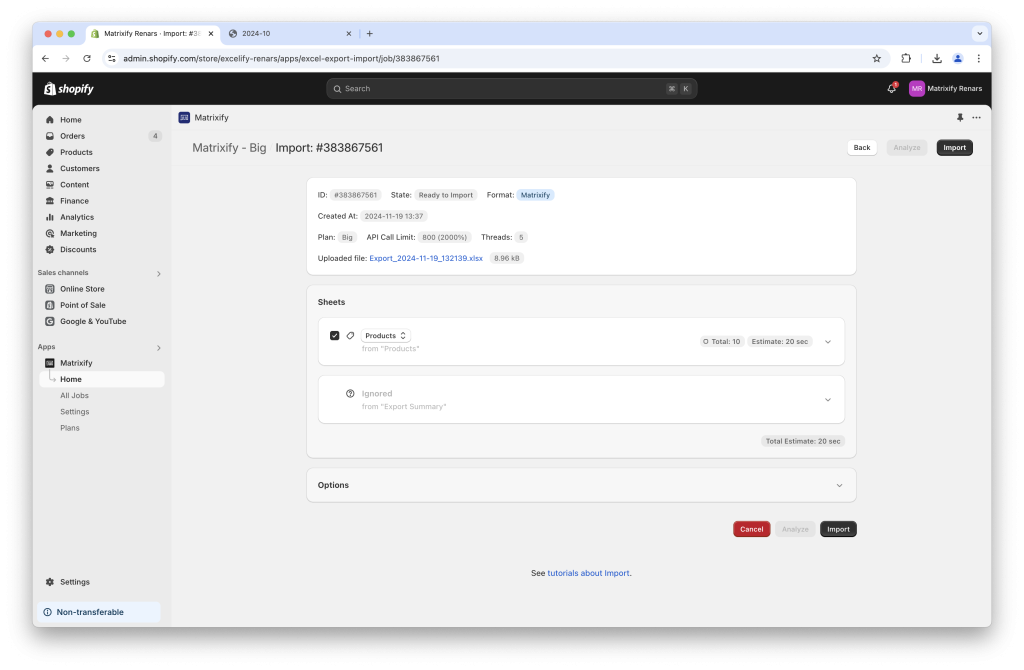
Task: Open the Products sheet type selector
Action: tap(385, 335)
